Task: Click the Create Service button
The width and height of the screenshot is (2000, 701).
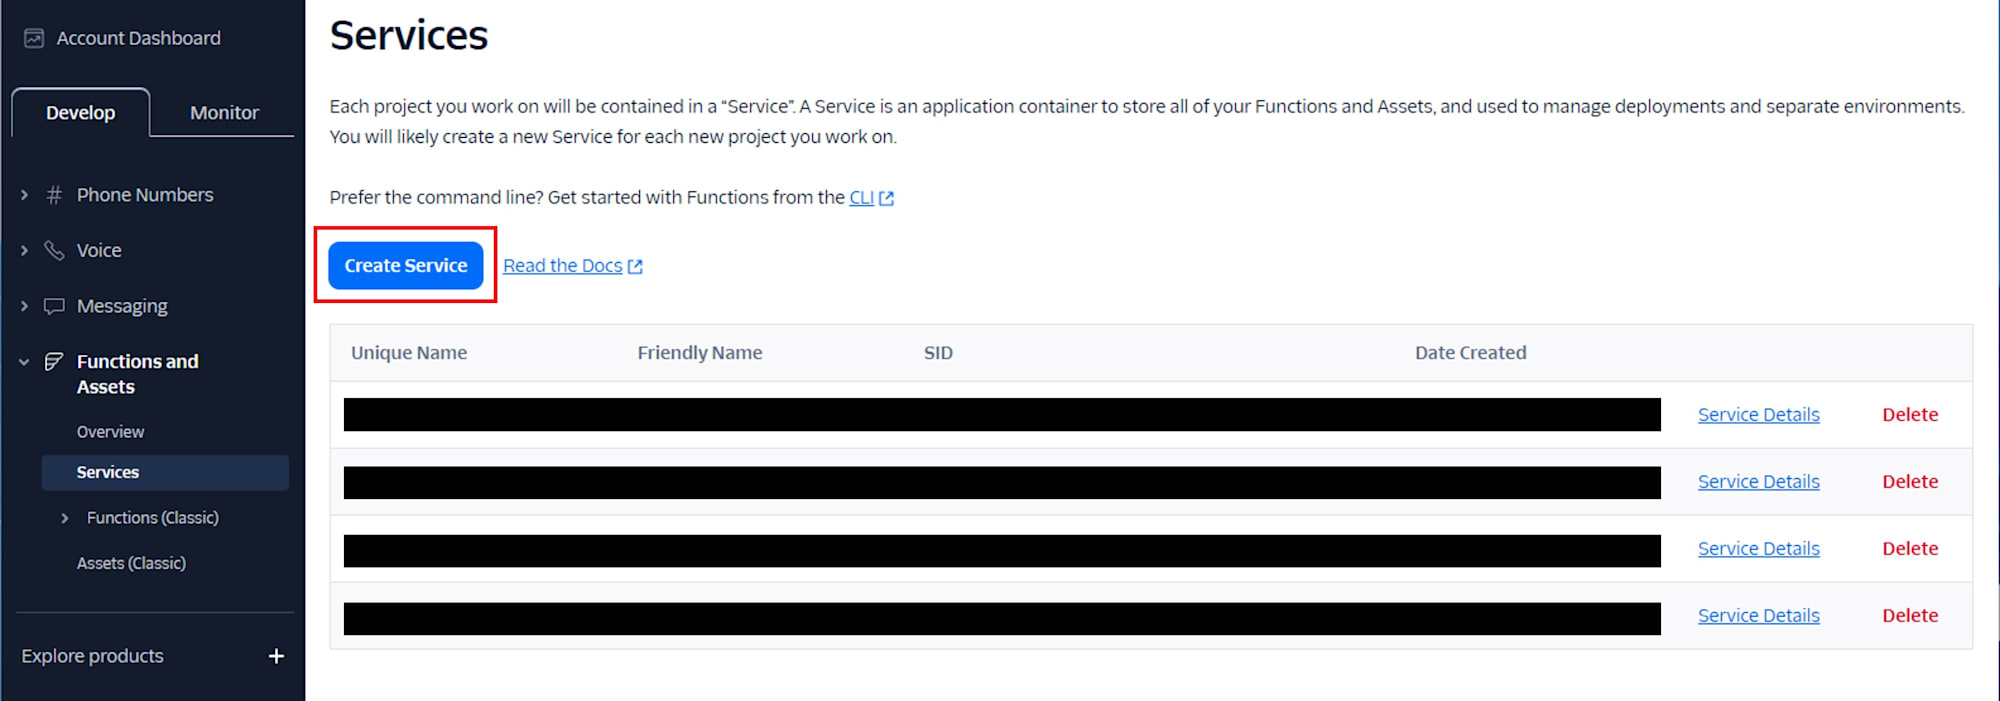Action: [406, 265]
